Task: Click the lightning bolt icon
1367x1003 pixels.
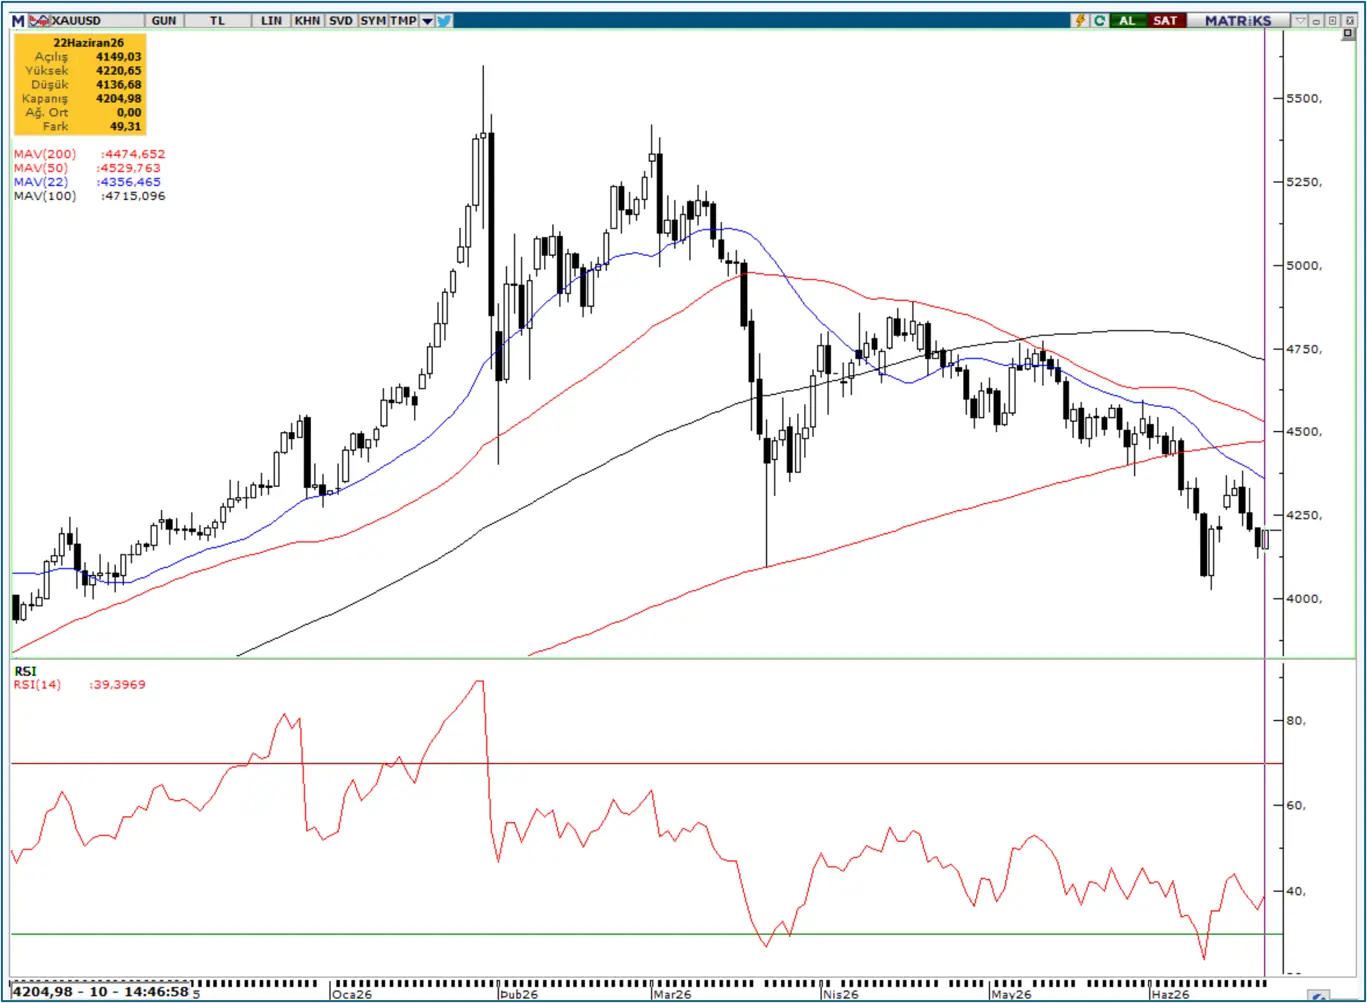Action: (1080, 20)
